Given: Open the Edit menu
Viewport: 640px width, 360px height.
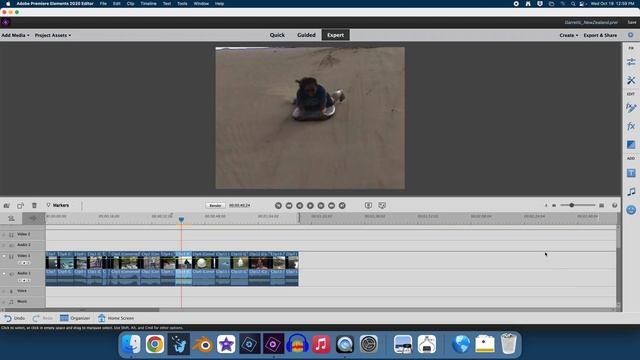Looking at the screenshot, I should (117, 3).
